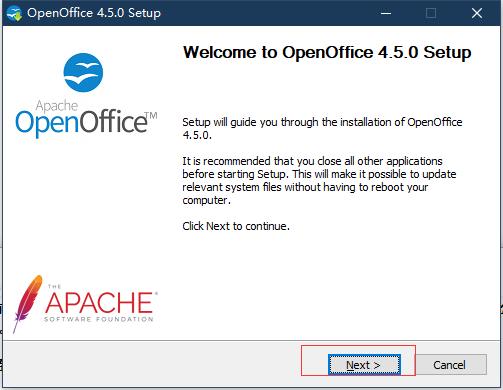Close the Setup window with X
This screenshot has height=390, width=503.
pyautogui.click(x=477, y=13)
